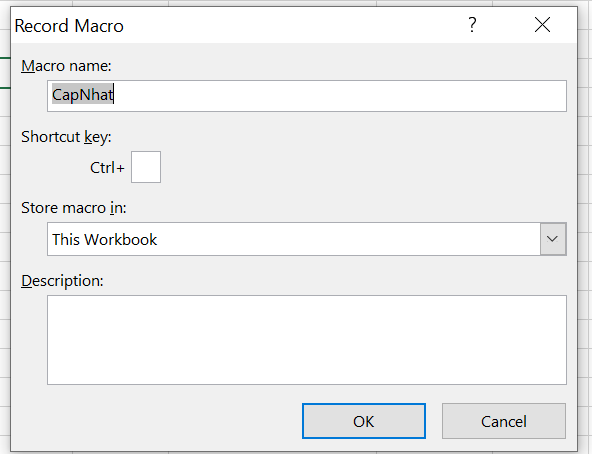Click the Description label
Viewport: 592px width, 454px height.
pyautogui.click(x=62, y=281)
